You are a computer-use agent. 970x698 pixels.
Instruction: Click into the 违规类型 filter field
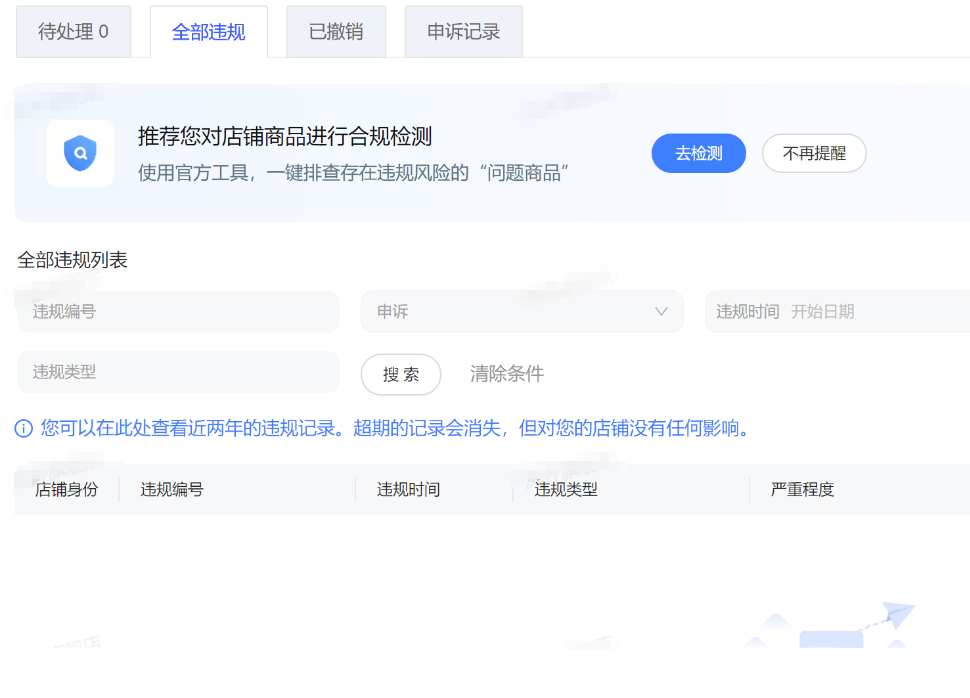pos(178,372)
